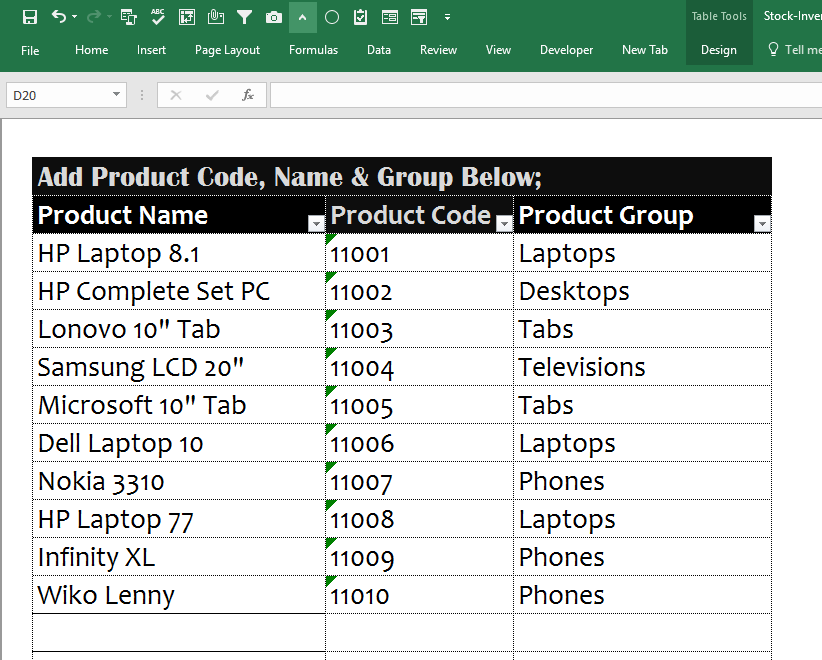Select product code cell 11001
Viewport: 822px width, 660px height.
click(x=419, y=253)
